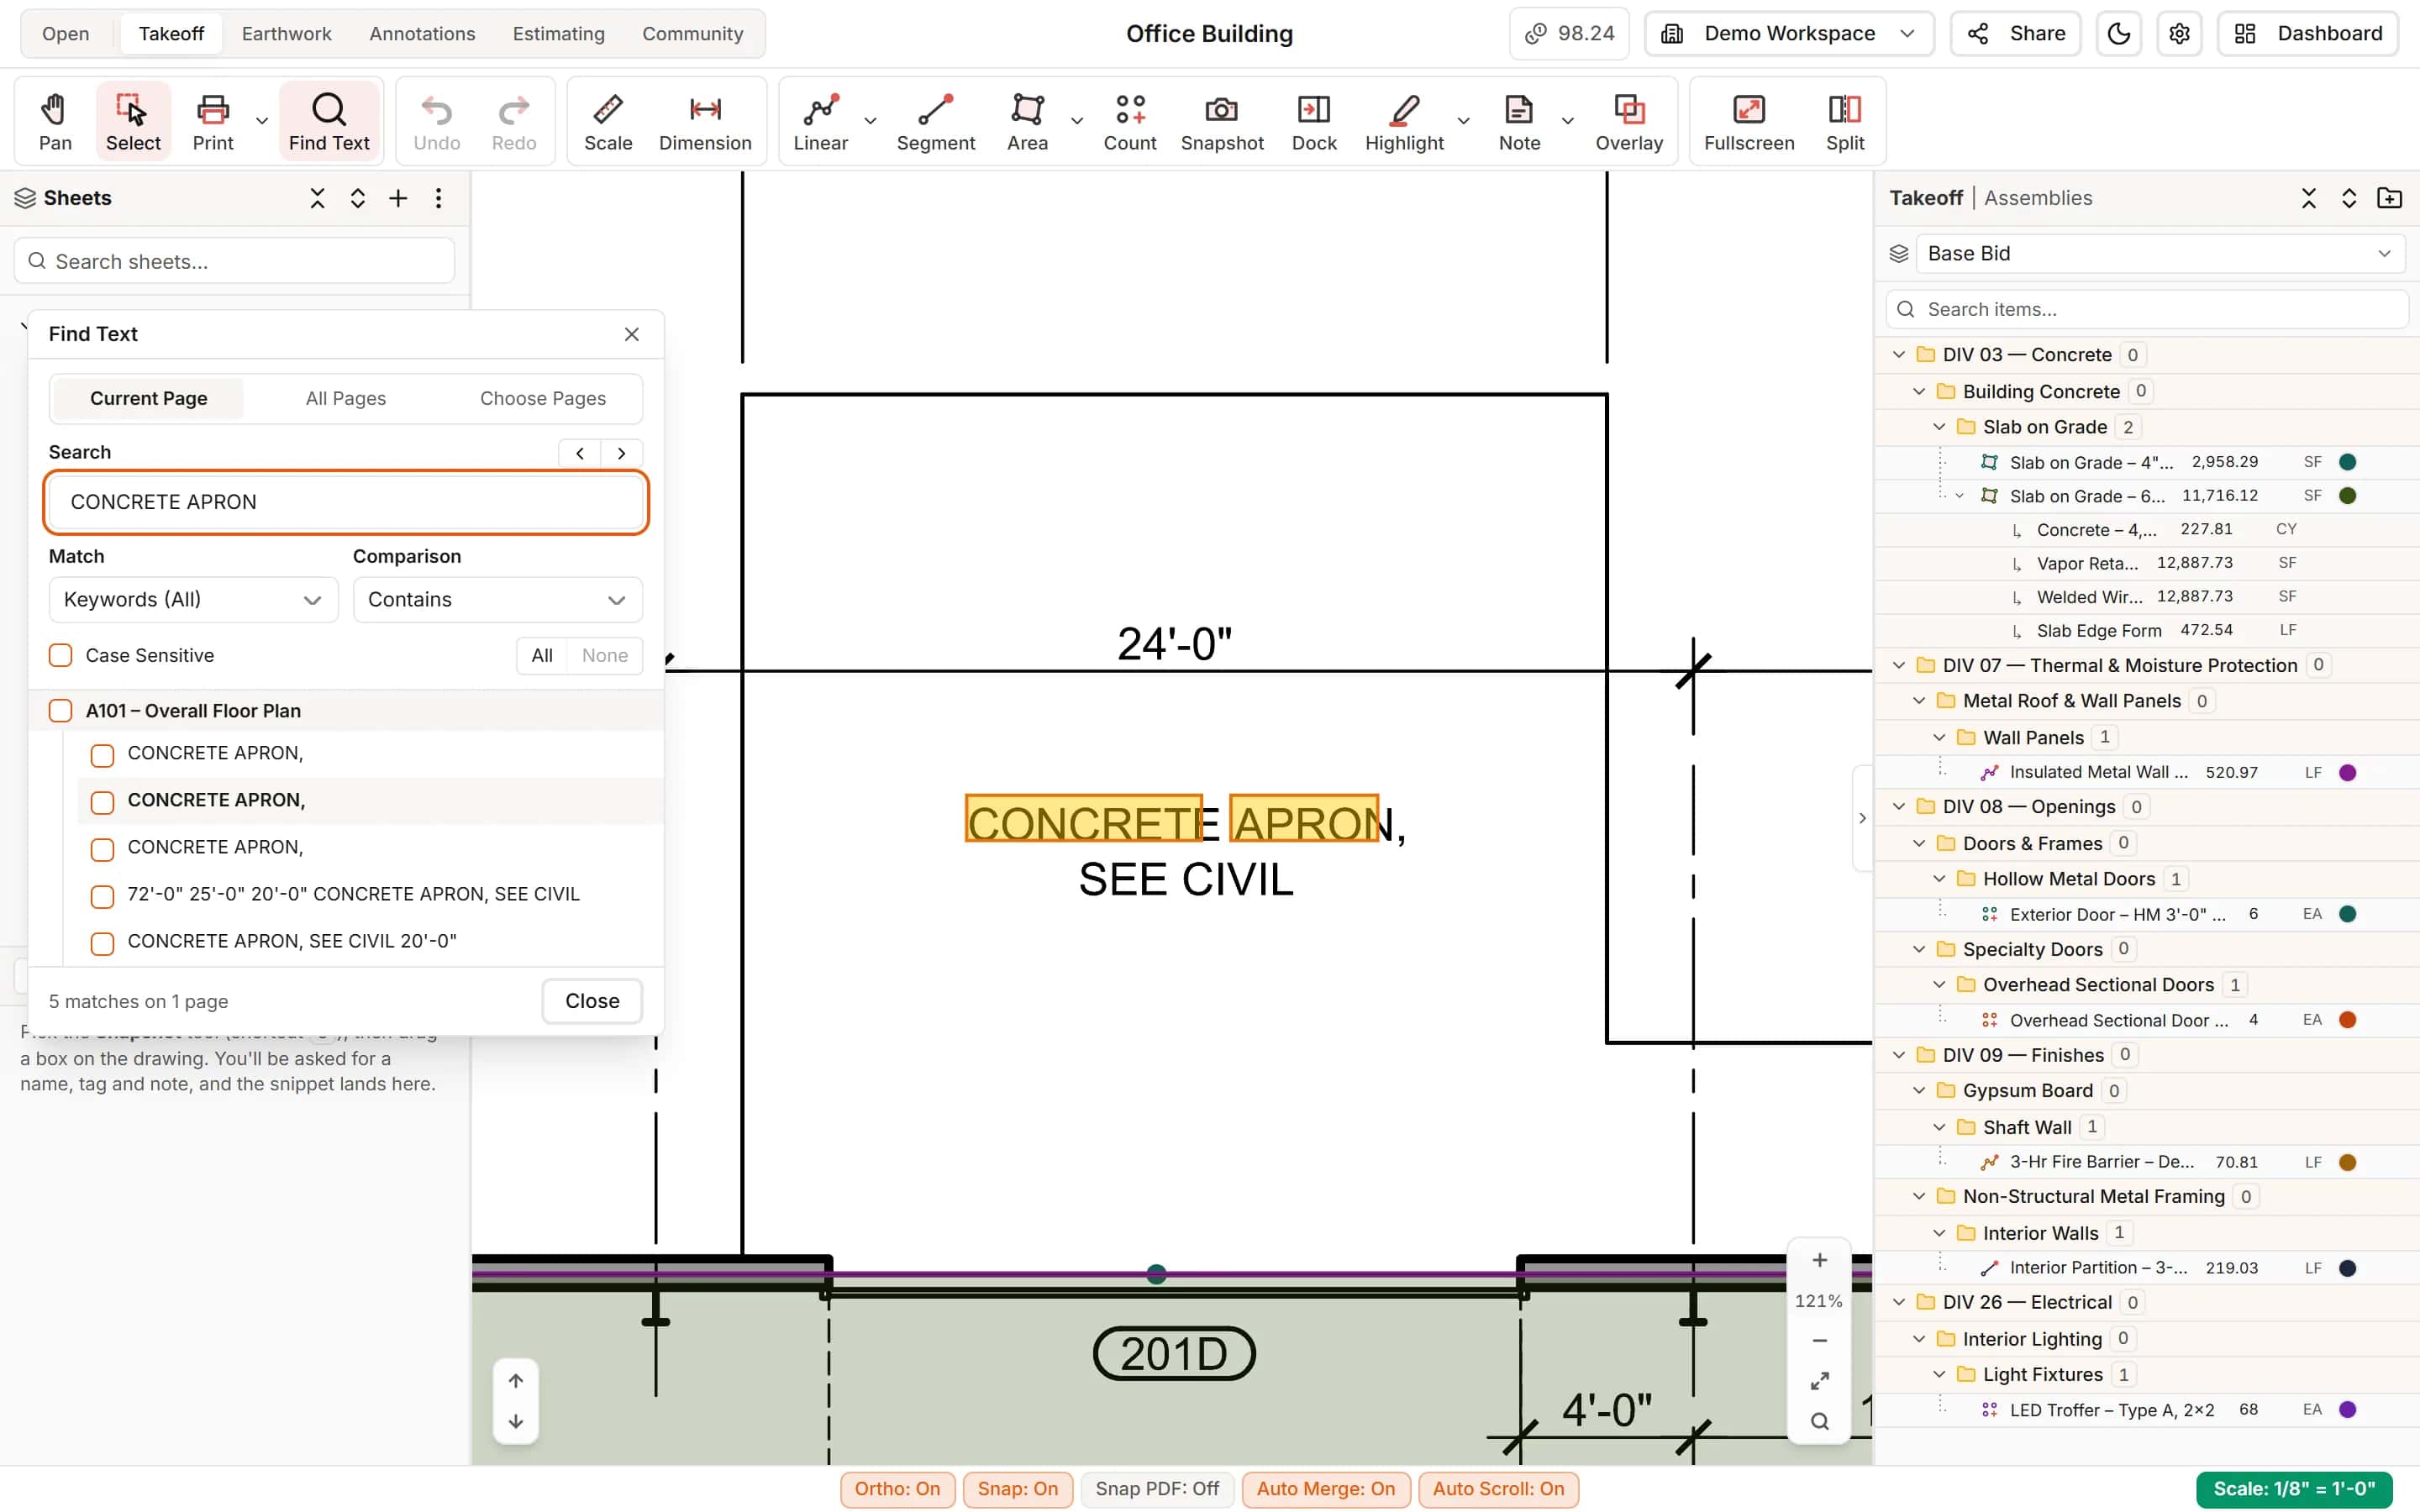Choose the Dimension tool
2420x1512 pixels.
coord(705,121)
